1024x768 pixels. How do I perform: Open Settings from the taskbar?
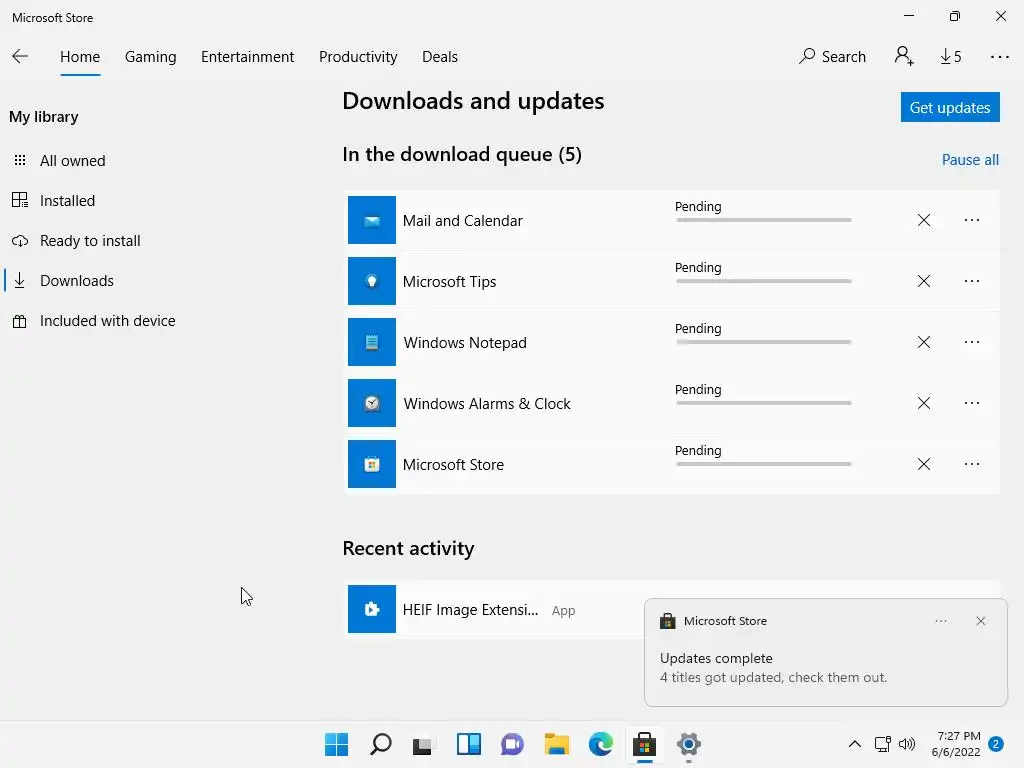click(688, 744)
